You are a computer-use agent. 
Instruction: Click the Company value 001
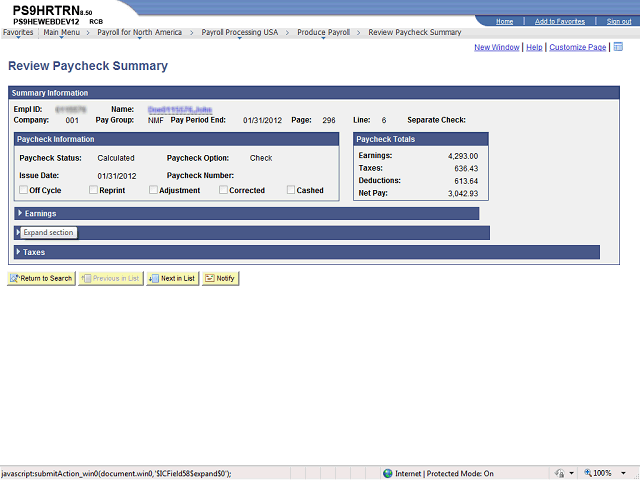pyautogui.click(x=72, y=120)
